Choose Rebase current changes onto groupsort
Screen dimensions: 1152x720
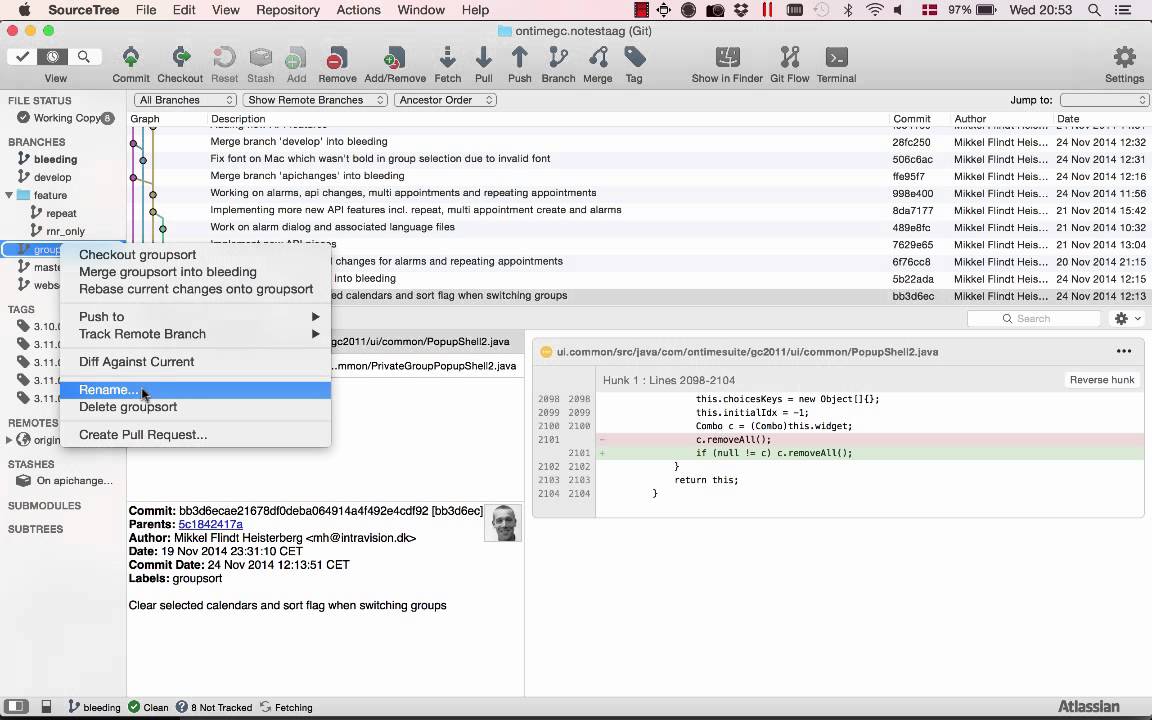(x=195, y=289)
